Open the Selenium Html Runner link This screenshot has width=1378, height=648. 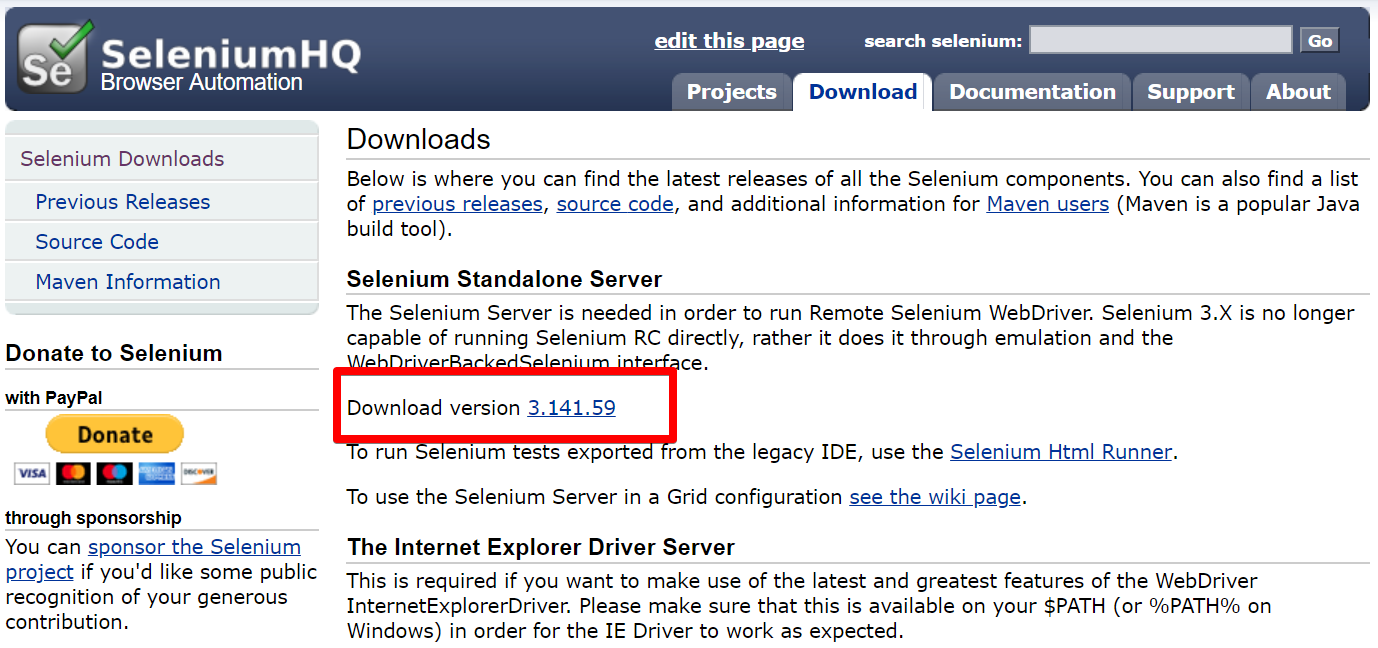click(1061, 451)
